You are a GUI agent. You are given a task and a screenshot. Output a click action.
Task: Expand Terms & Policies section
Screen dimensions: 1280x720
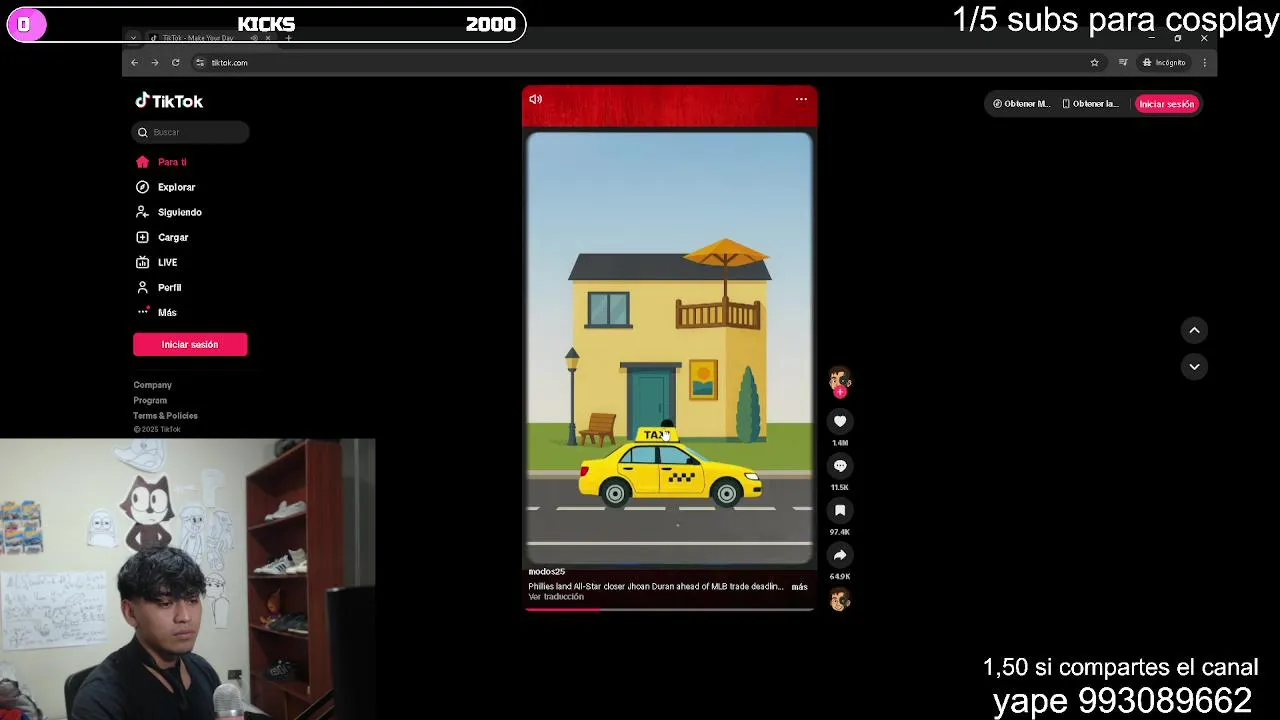pyautogui.click(x=165, y=415)
